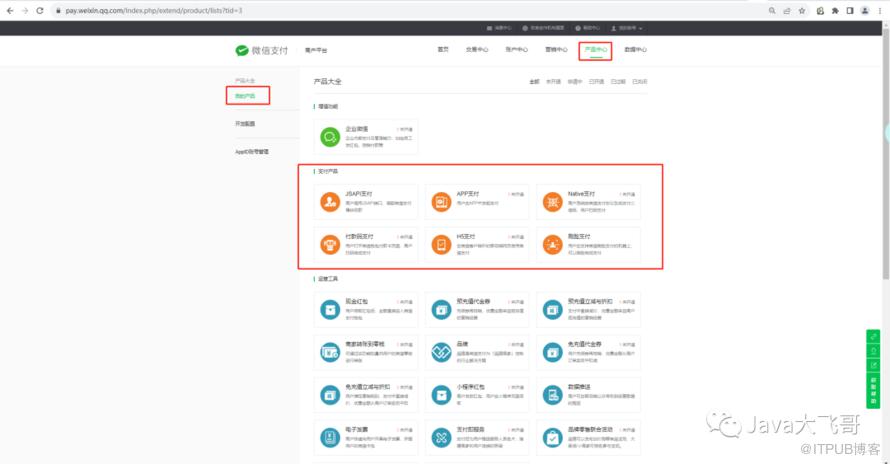Viewport: 890px width, 464px height.
Task: Open the Chrome three-dot menu
Action: (x=880, y=9)
